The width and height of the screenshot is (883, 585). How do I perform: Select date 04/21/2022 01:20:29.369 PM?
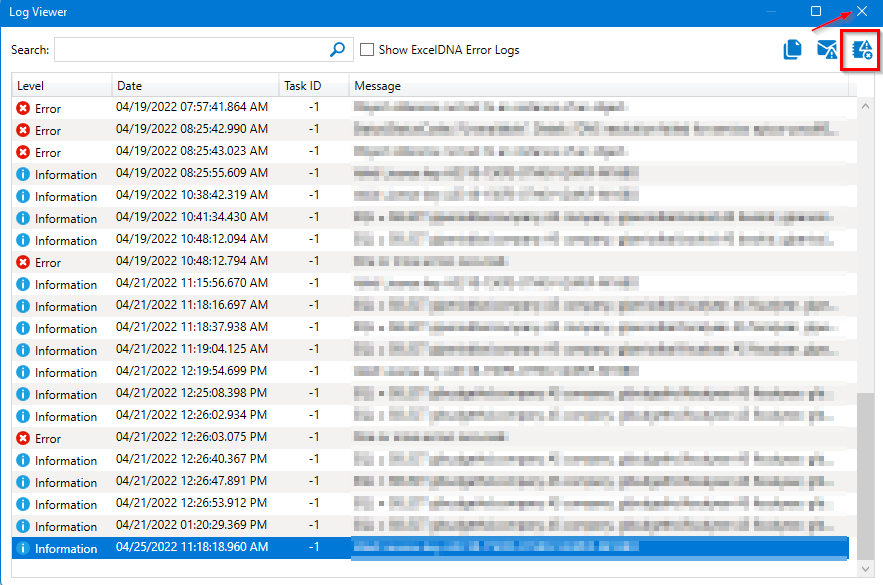coord(191,525)
